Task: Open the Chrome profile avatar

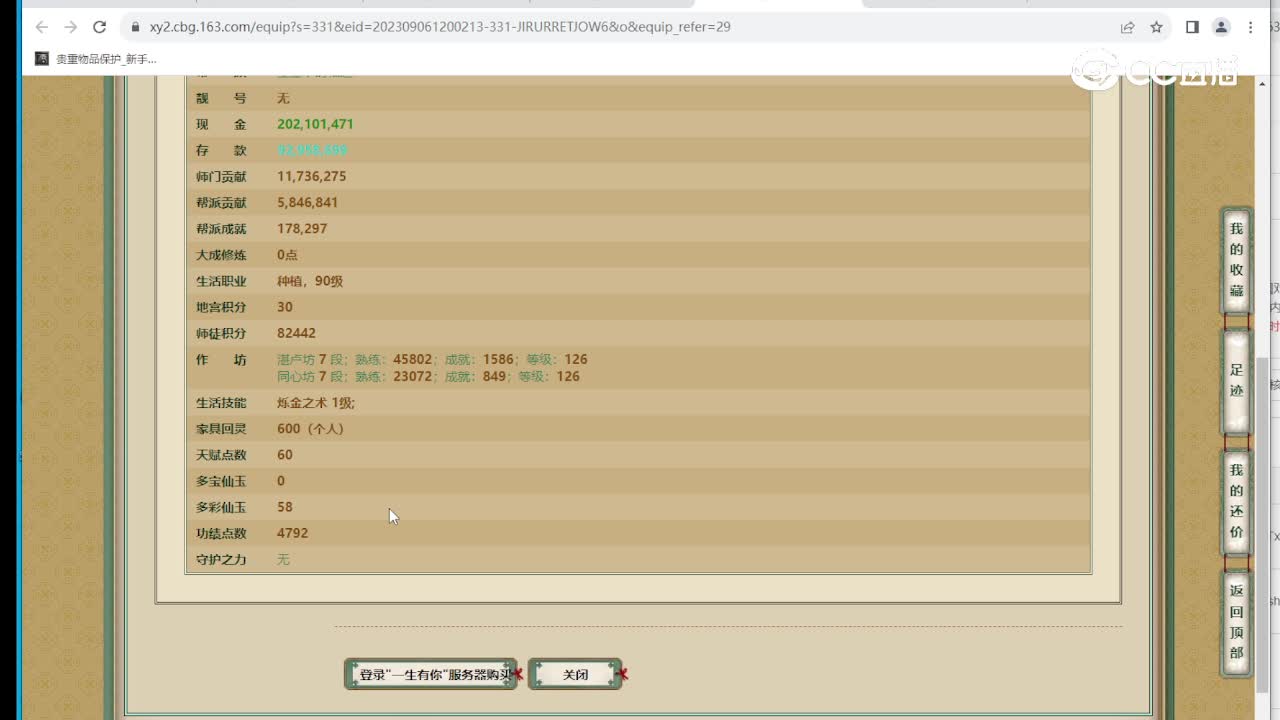Action: click(x=1221, y=27)
